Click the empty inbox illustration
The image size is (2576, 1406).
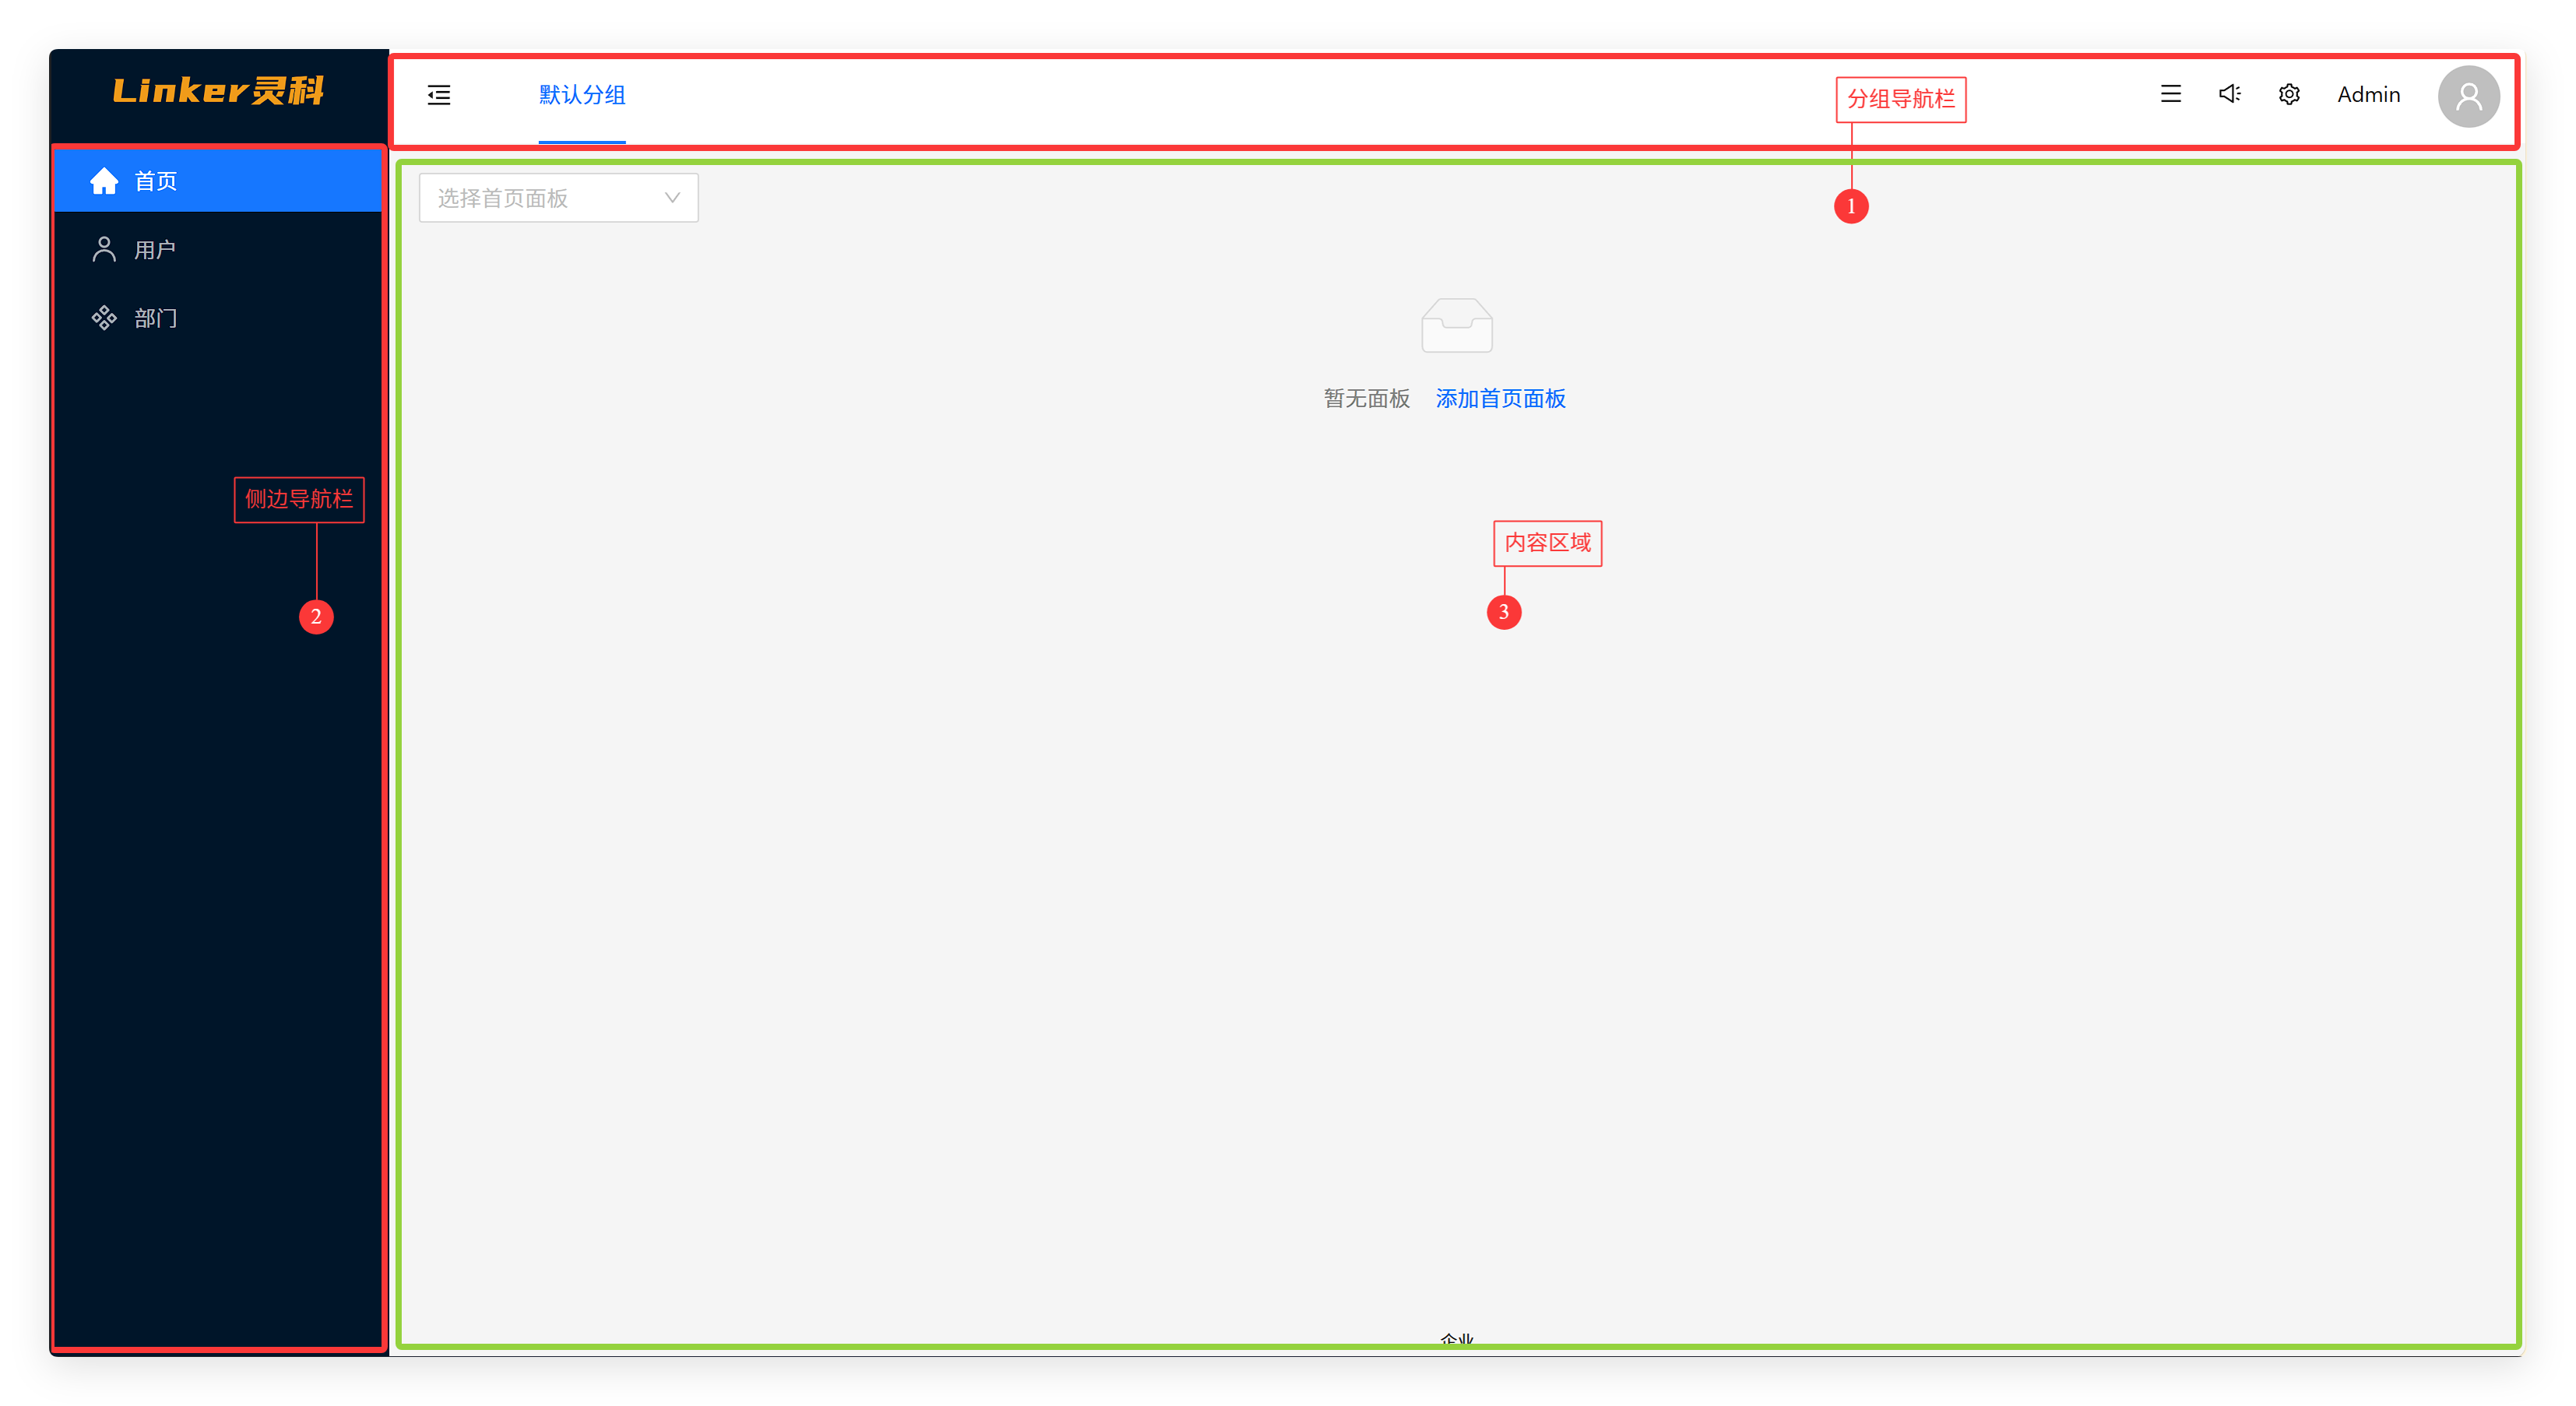pos(1456,325)
